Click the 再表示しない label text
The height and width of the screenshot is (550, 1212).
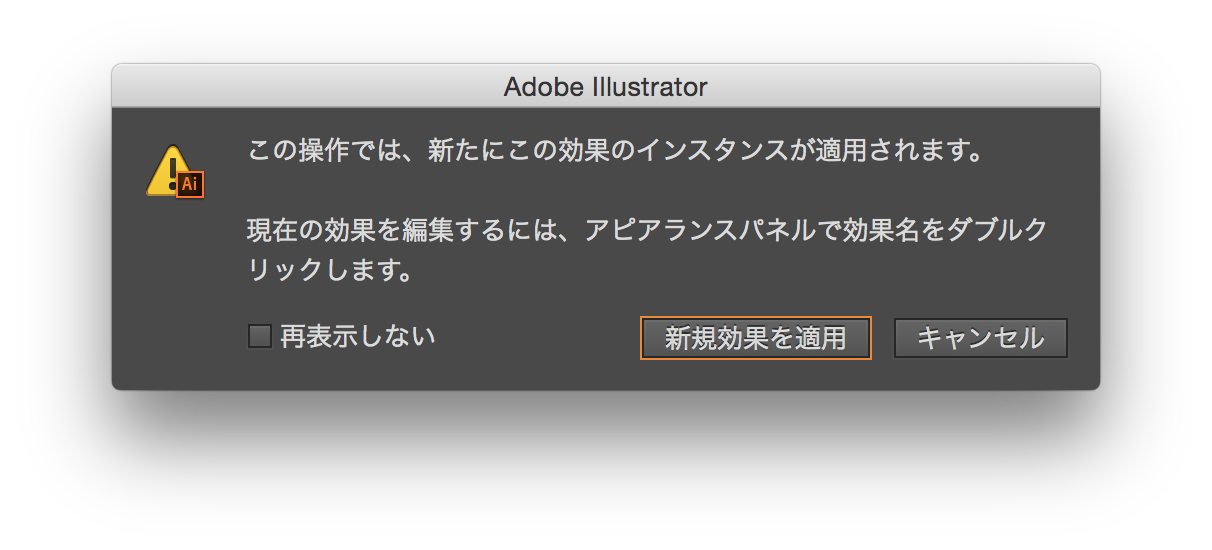coord(357,337)
